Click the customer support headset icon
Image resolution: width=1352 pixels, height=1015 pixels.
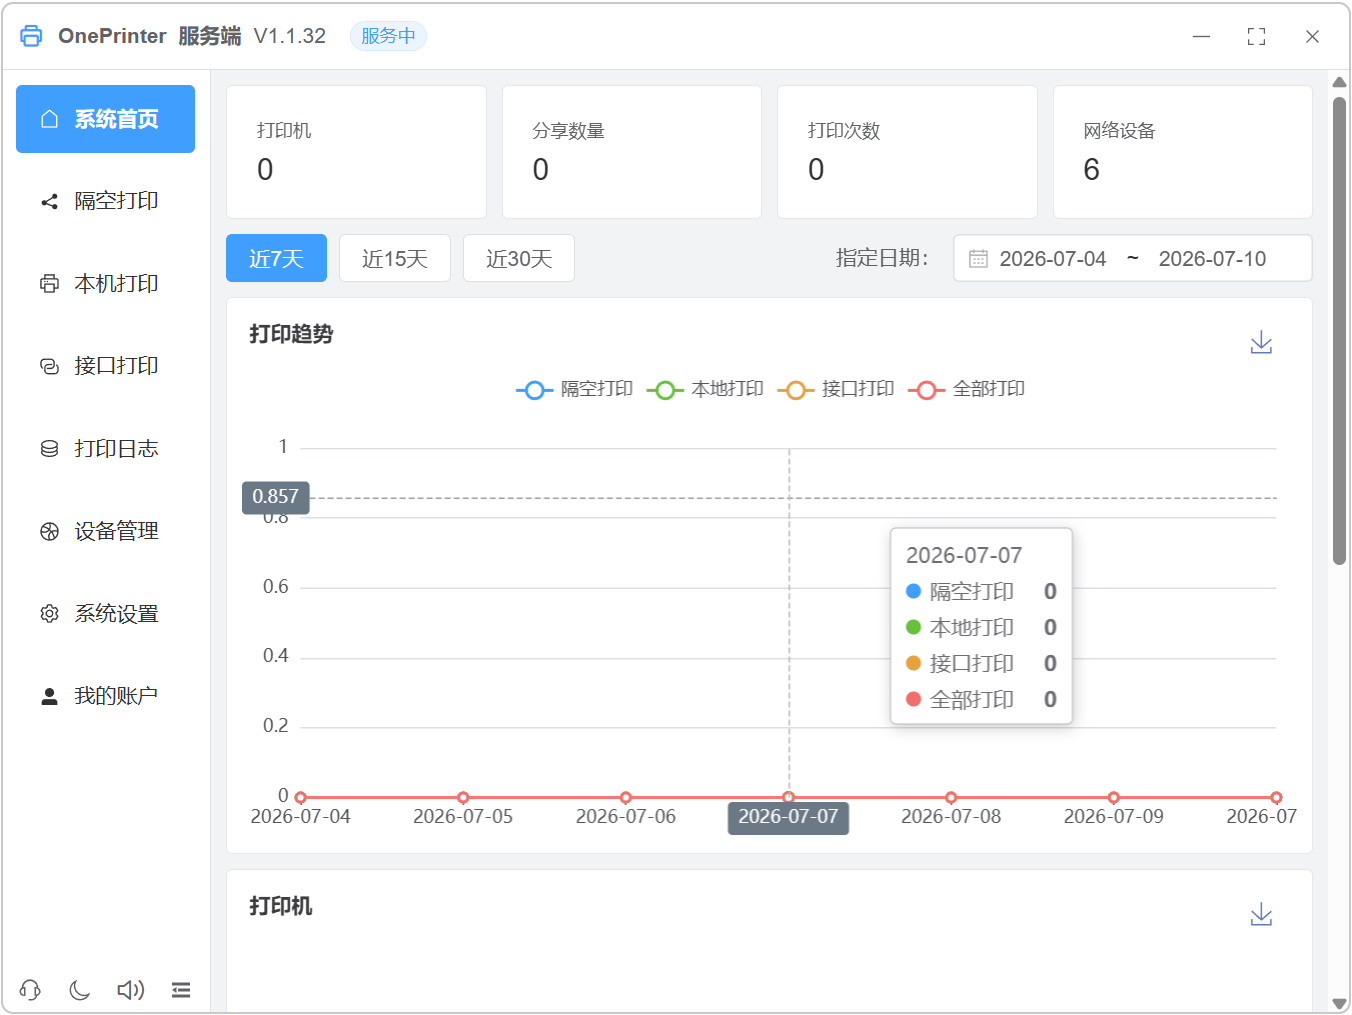(x=30, y=990)
